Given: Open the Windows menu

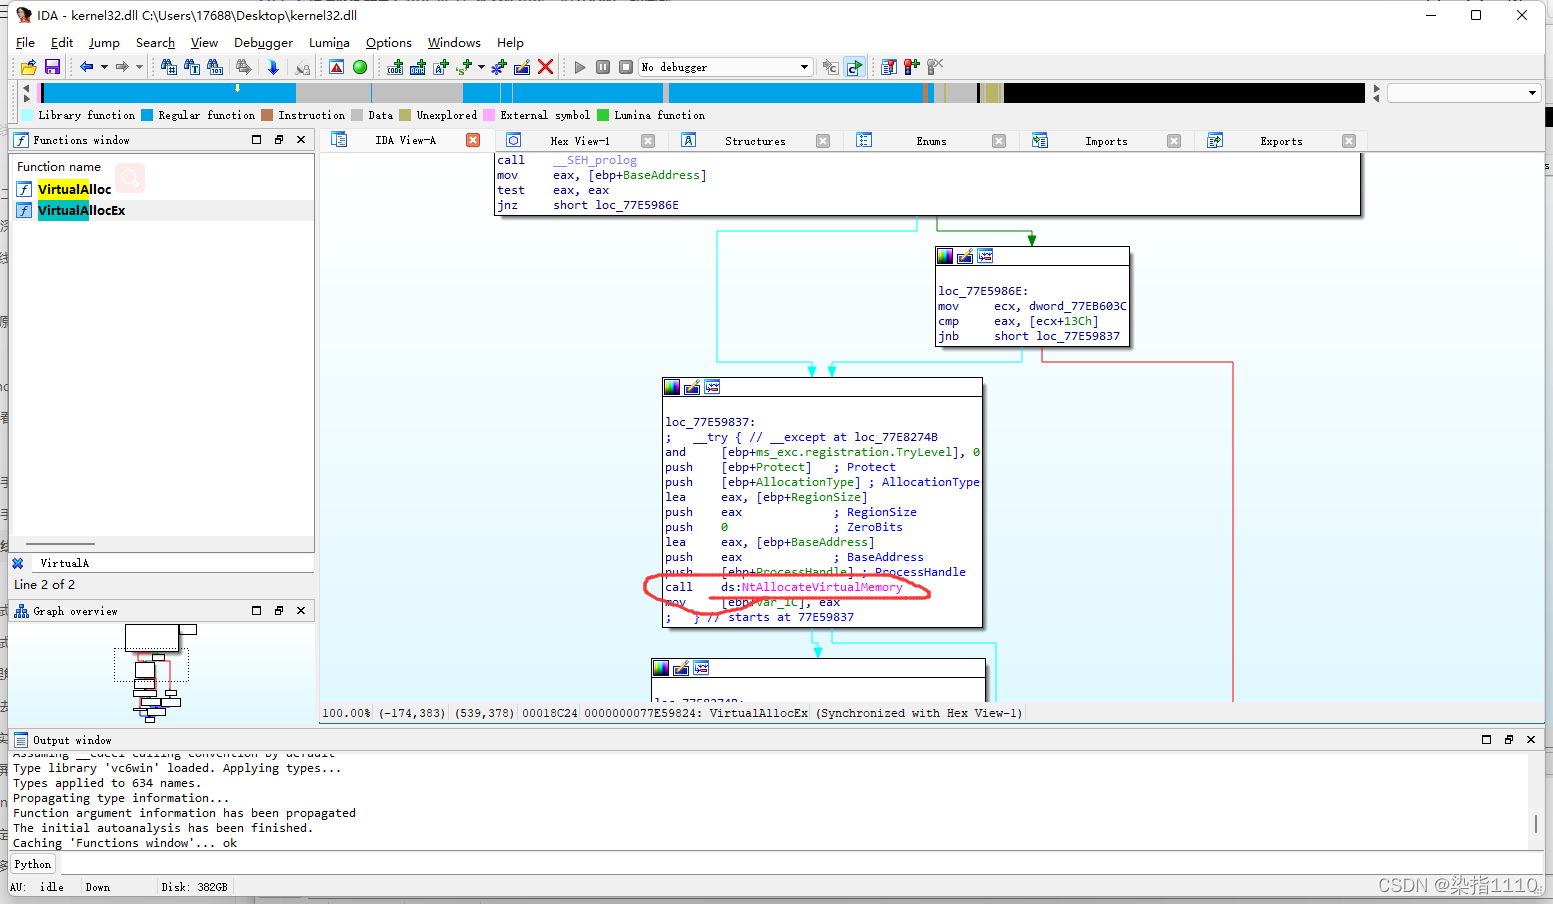Looking at the screenshot, I should click(454, 43).
